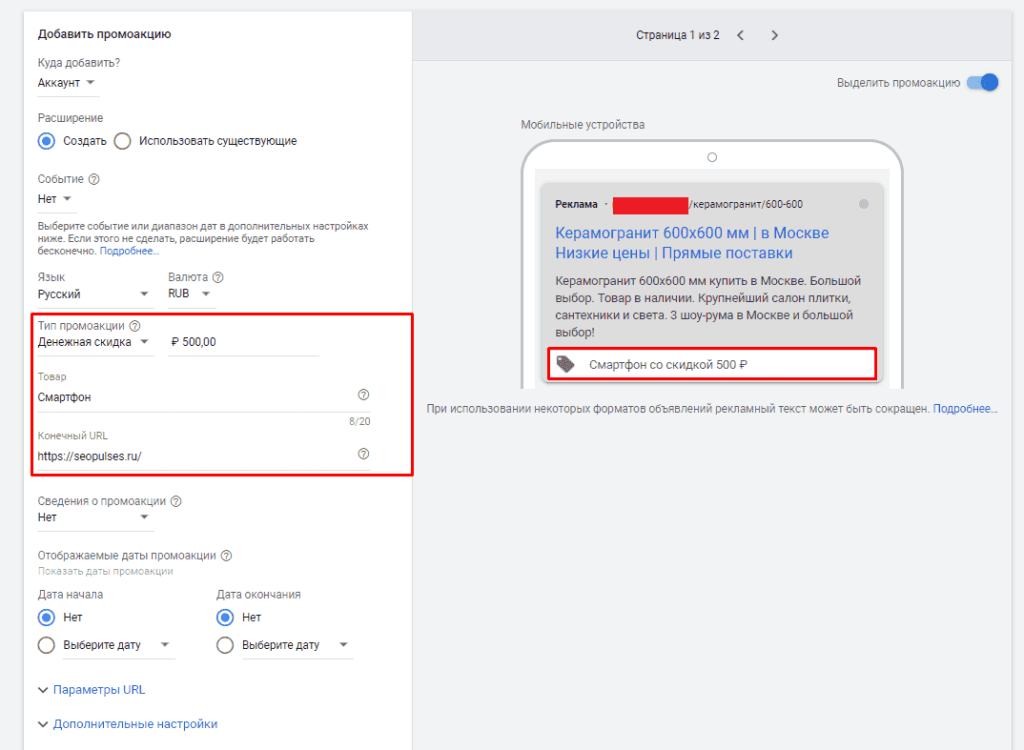Screen dimensions: 1024x750
Task: Click Подробнее link under Событие description
Action: tap(129, 251)
